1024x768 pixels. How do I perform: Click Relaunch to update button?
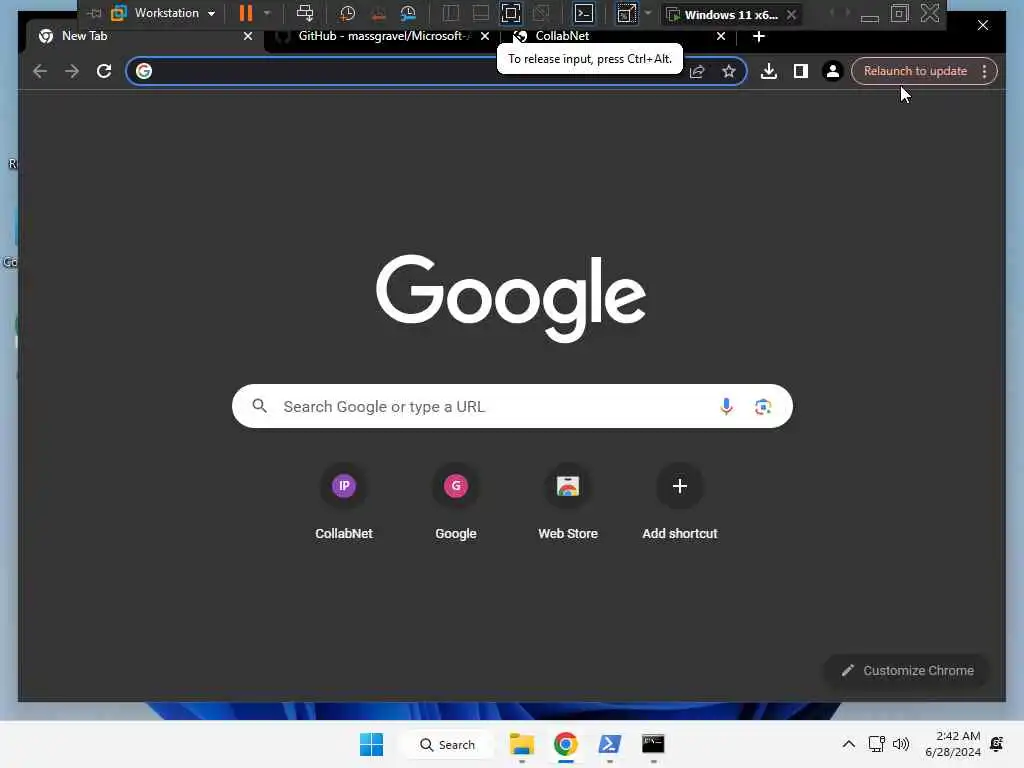coord(915,71)
